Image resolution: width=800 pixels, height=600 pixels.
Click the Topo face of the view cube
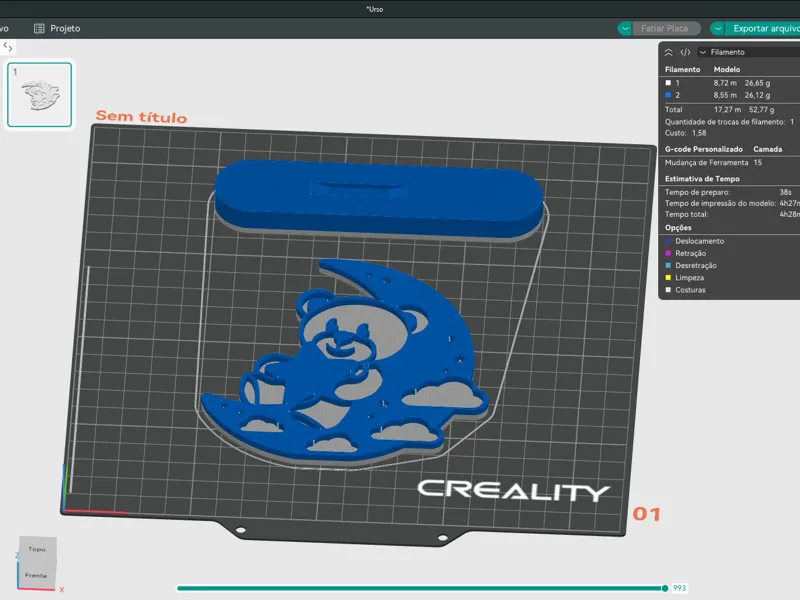37,549
